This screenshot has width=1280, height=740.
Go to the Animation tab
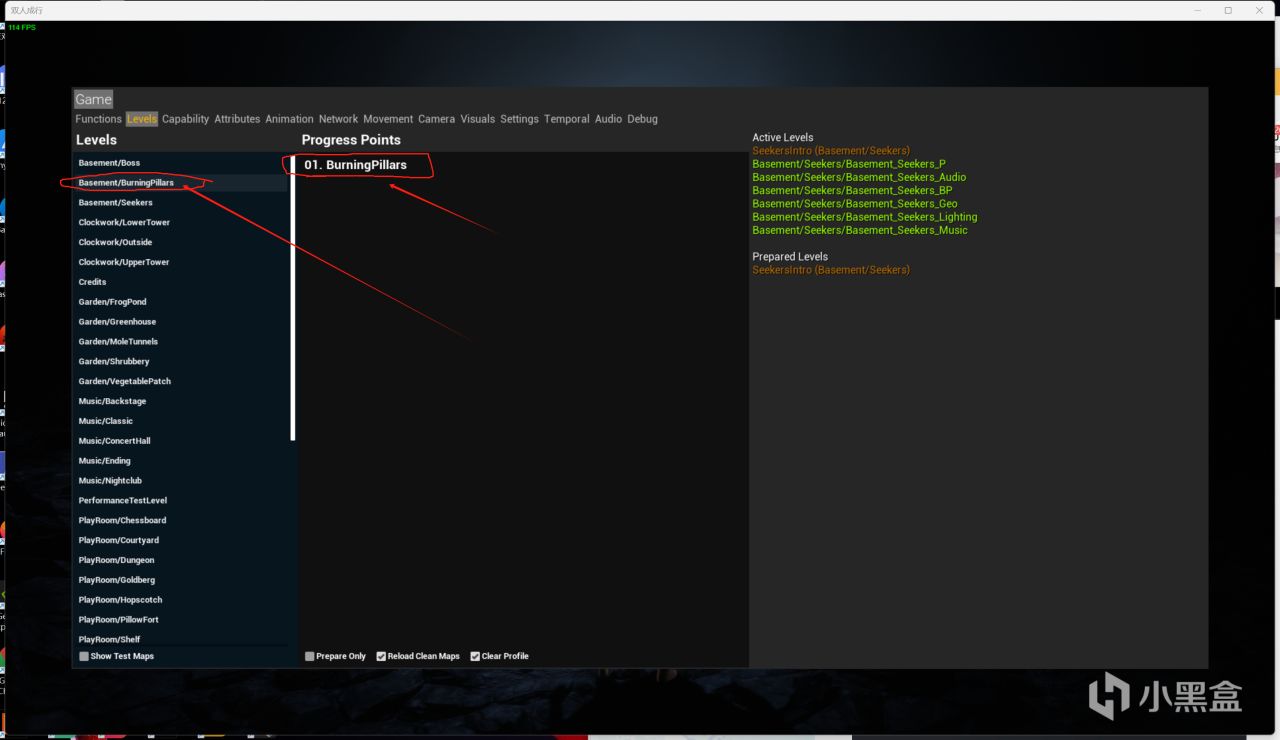pos(289,119)
